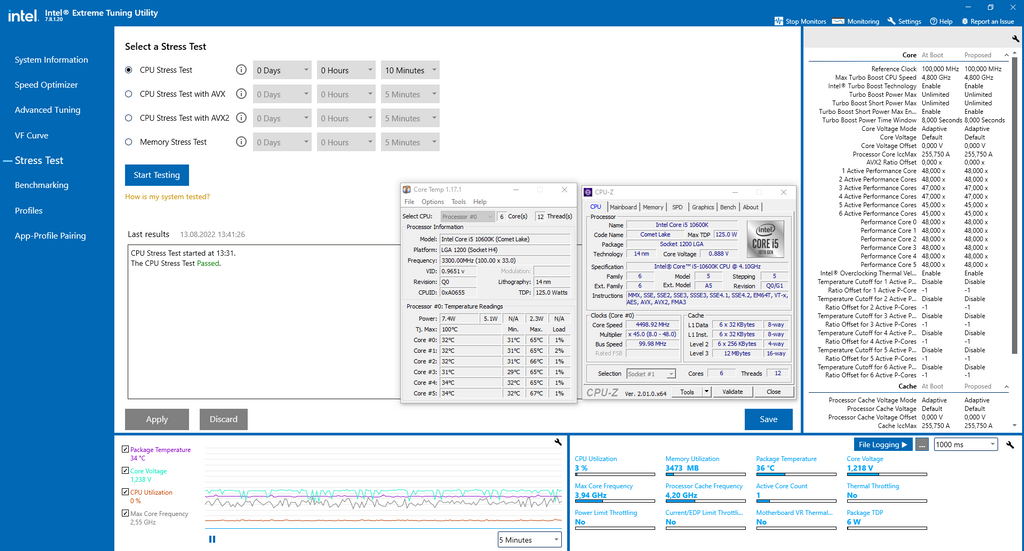The height and width of the screenshot is (551, 1024).
Task: Open Profiles in the sidebar
Action: pyautogui.click(x=29, y=210)
